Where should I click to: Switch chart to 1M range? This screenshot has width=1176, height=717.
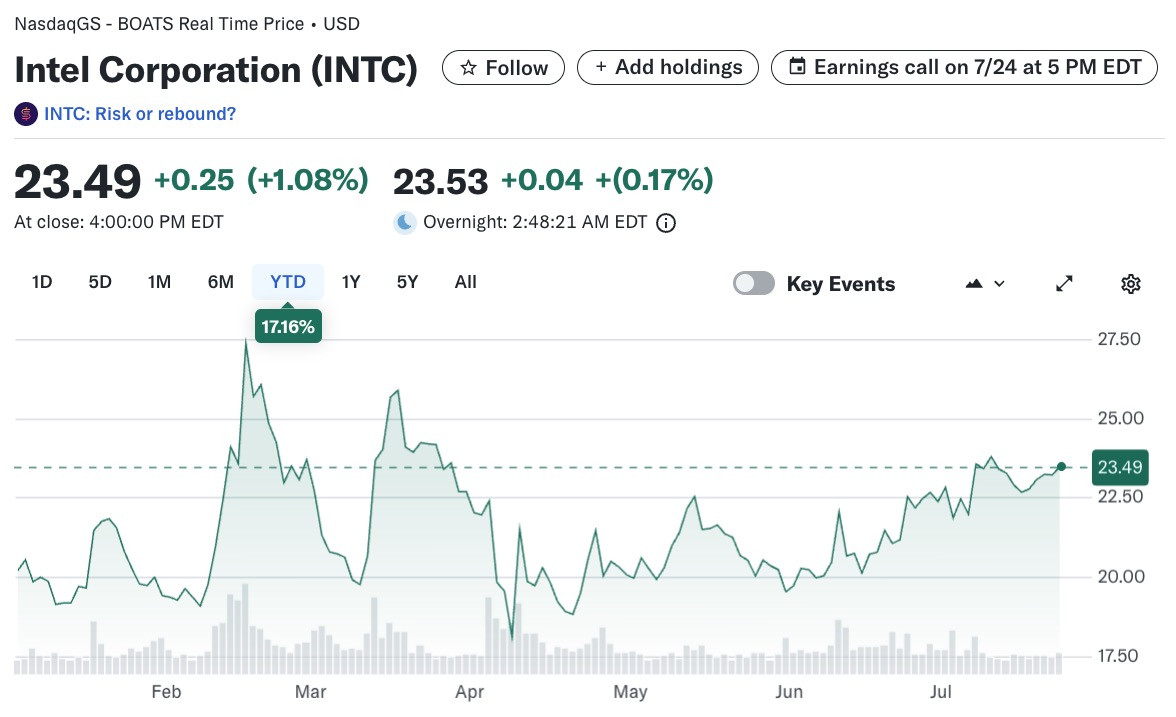pyautogui.click(x=159, y=282)
